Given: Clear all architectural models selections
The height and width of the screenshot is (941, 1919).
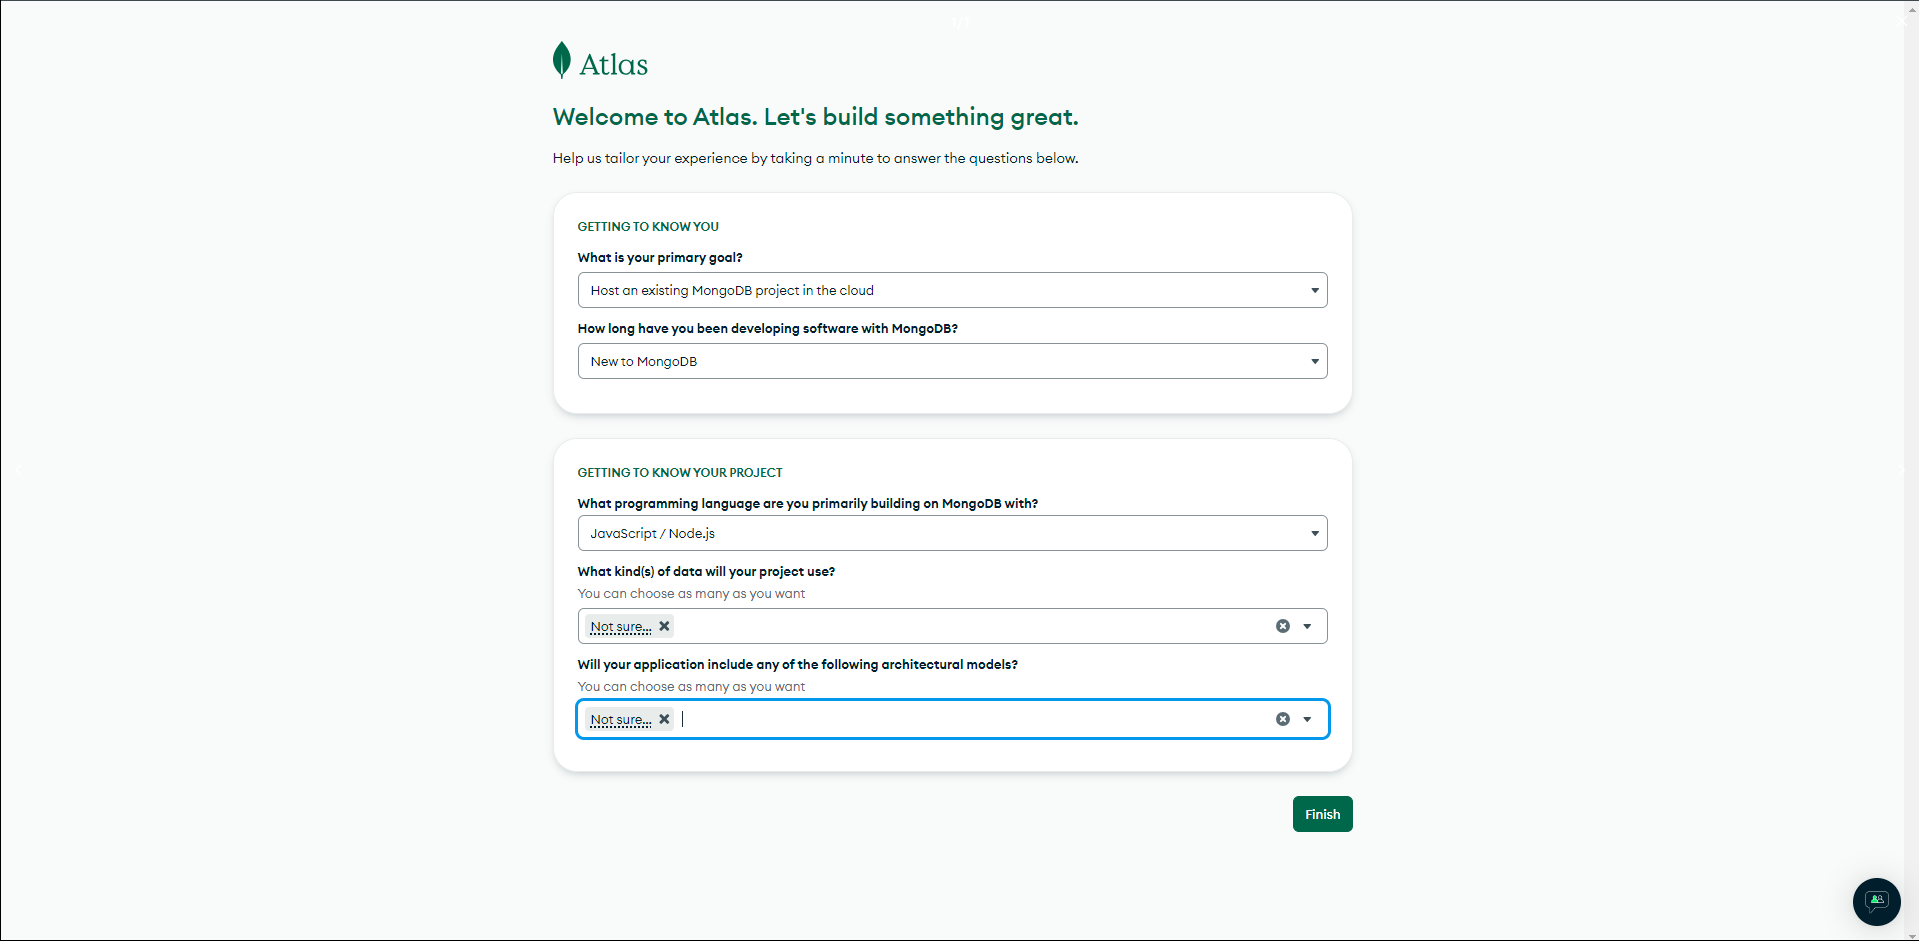Looking at the screenshot, I should coord(1282,719).
